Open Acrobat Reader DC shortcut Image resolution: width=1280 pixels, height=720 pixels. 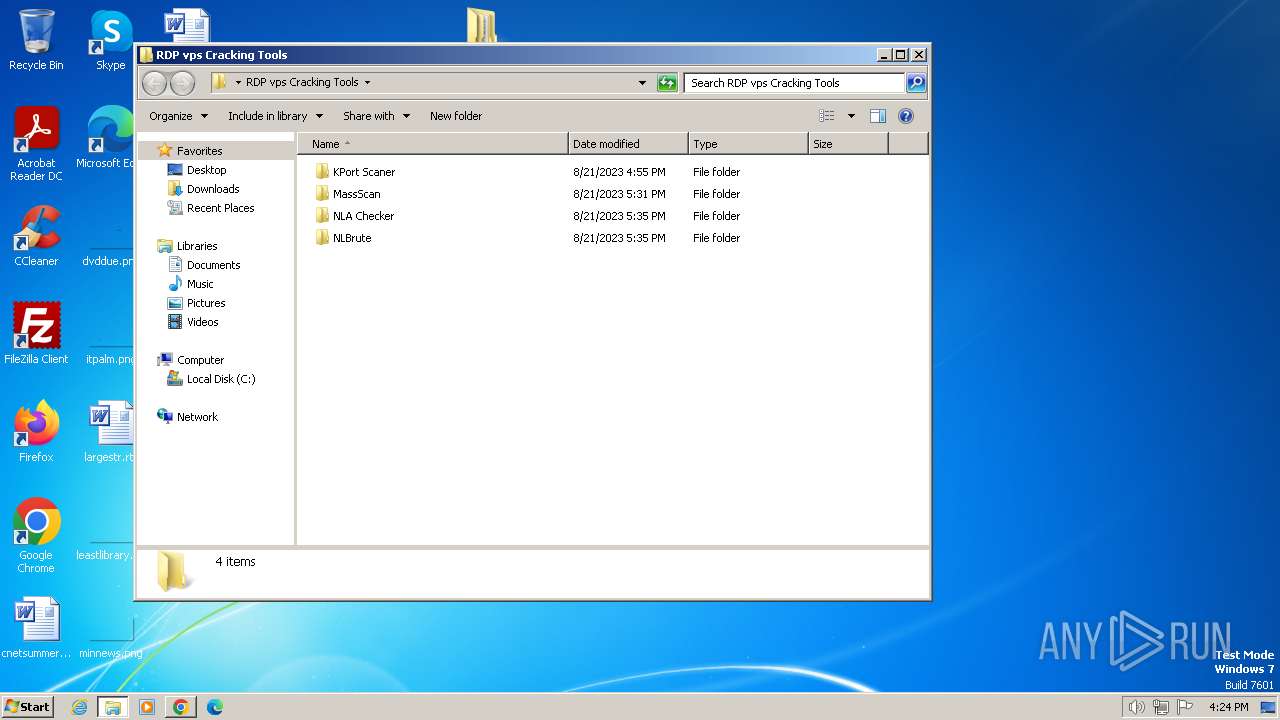click(x=36, y=145)
